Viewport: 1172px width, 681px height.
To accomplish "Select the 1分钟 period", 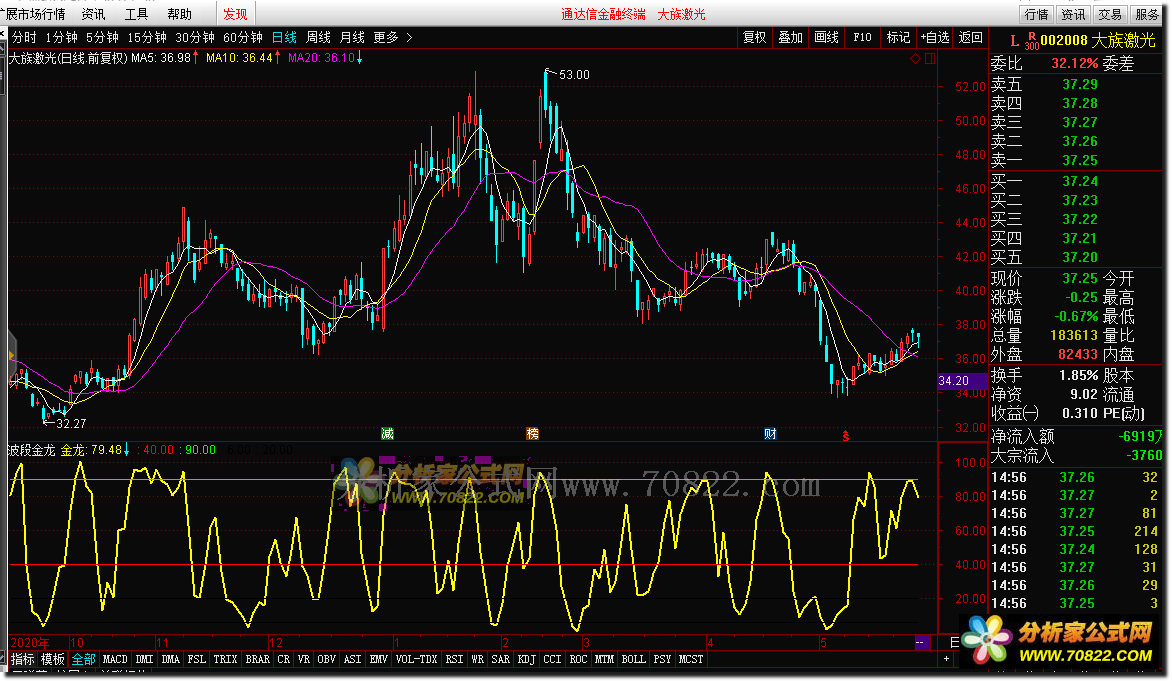I will point(61,37).
